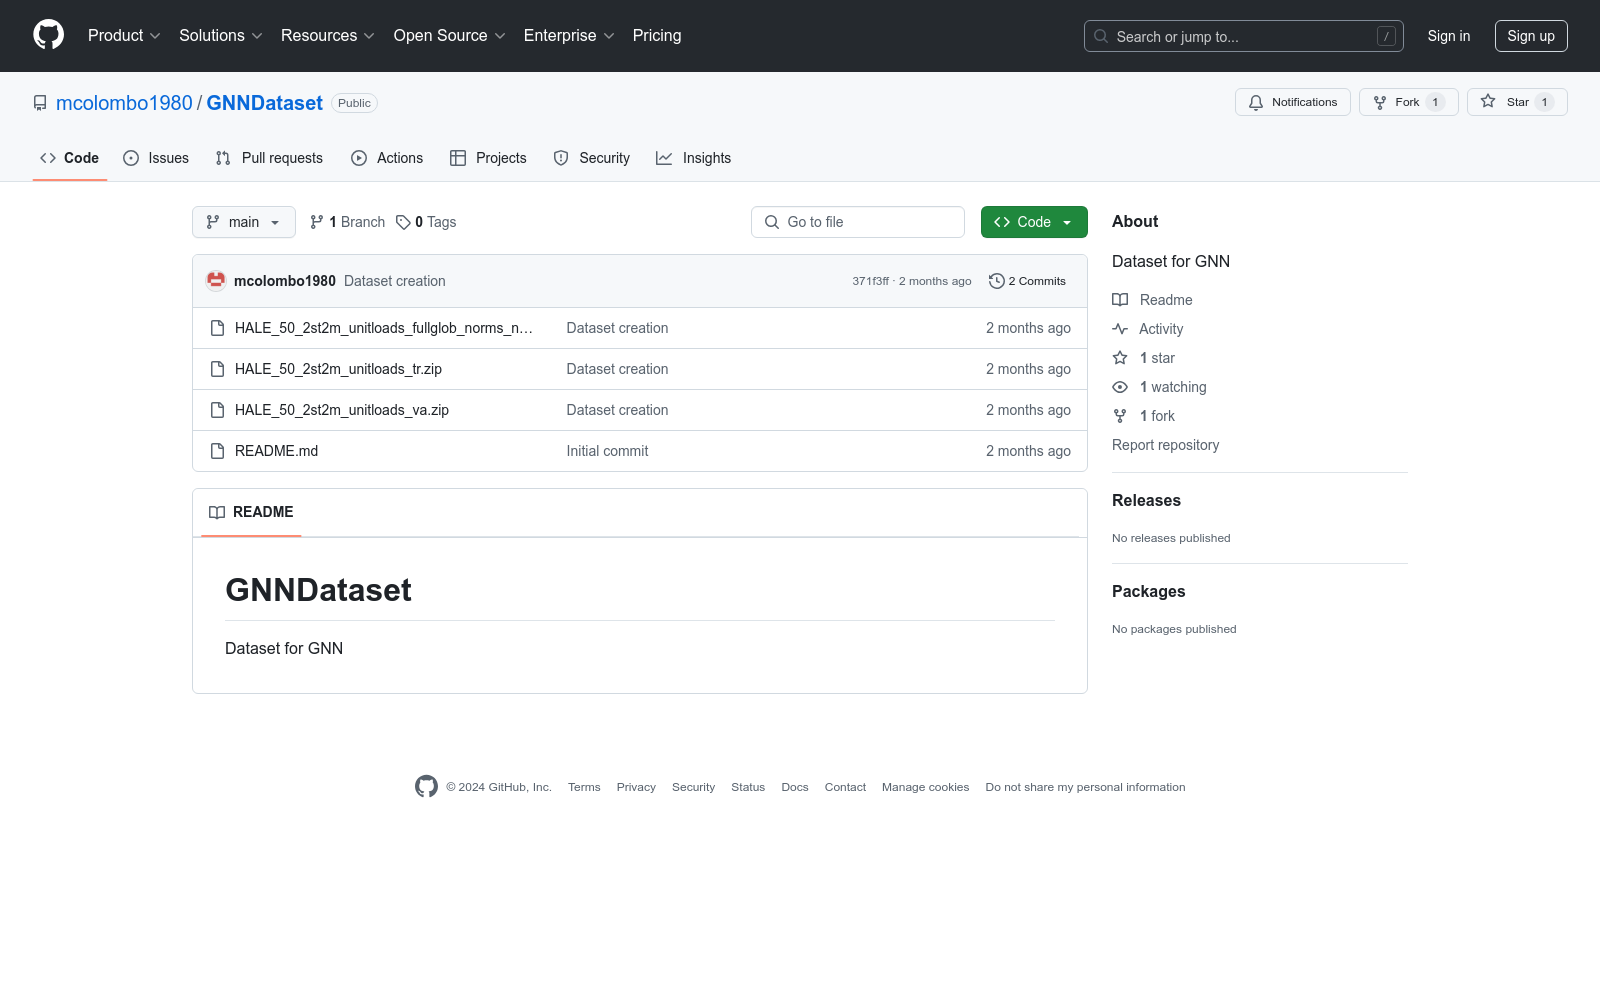This screenshot has width=1600, height=1000.
Task: Click the 'Search or jump to...' box
Action: click(1244, 36)
